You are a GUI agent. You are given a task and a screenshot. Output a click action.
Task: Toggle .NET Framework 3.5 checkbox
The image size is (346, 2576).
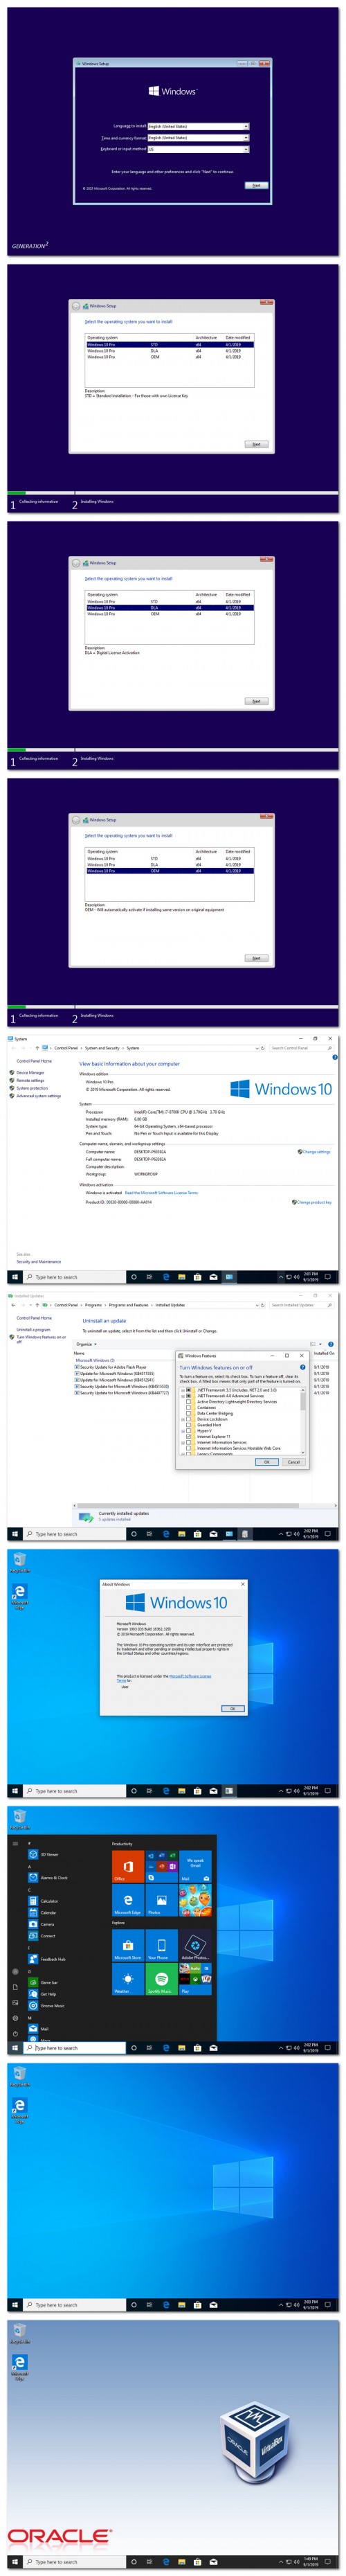pyautogui.click(x=189, y=1391)
